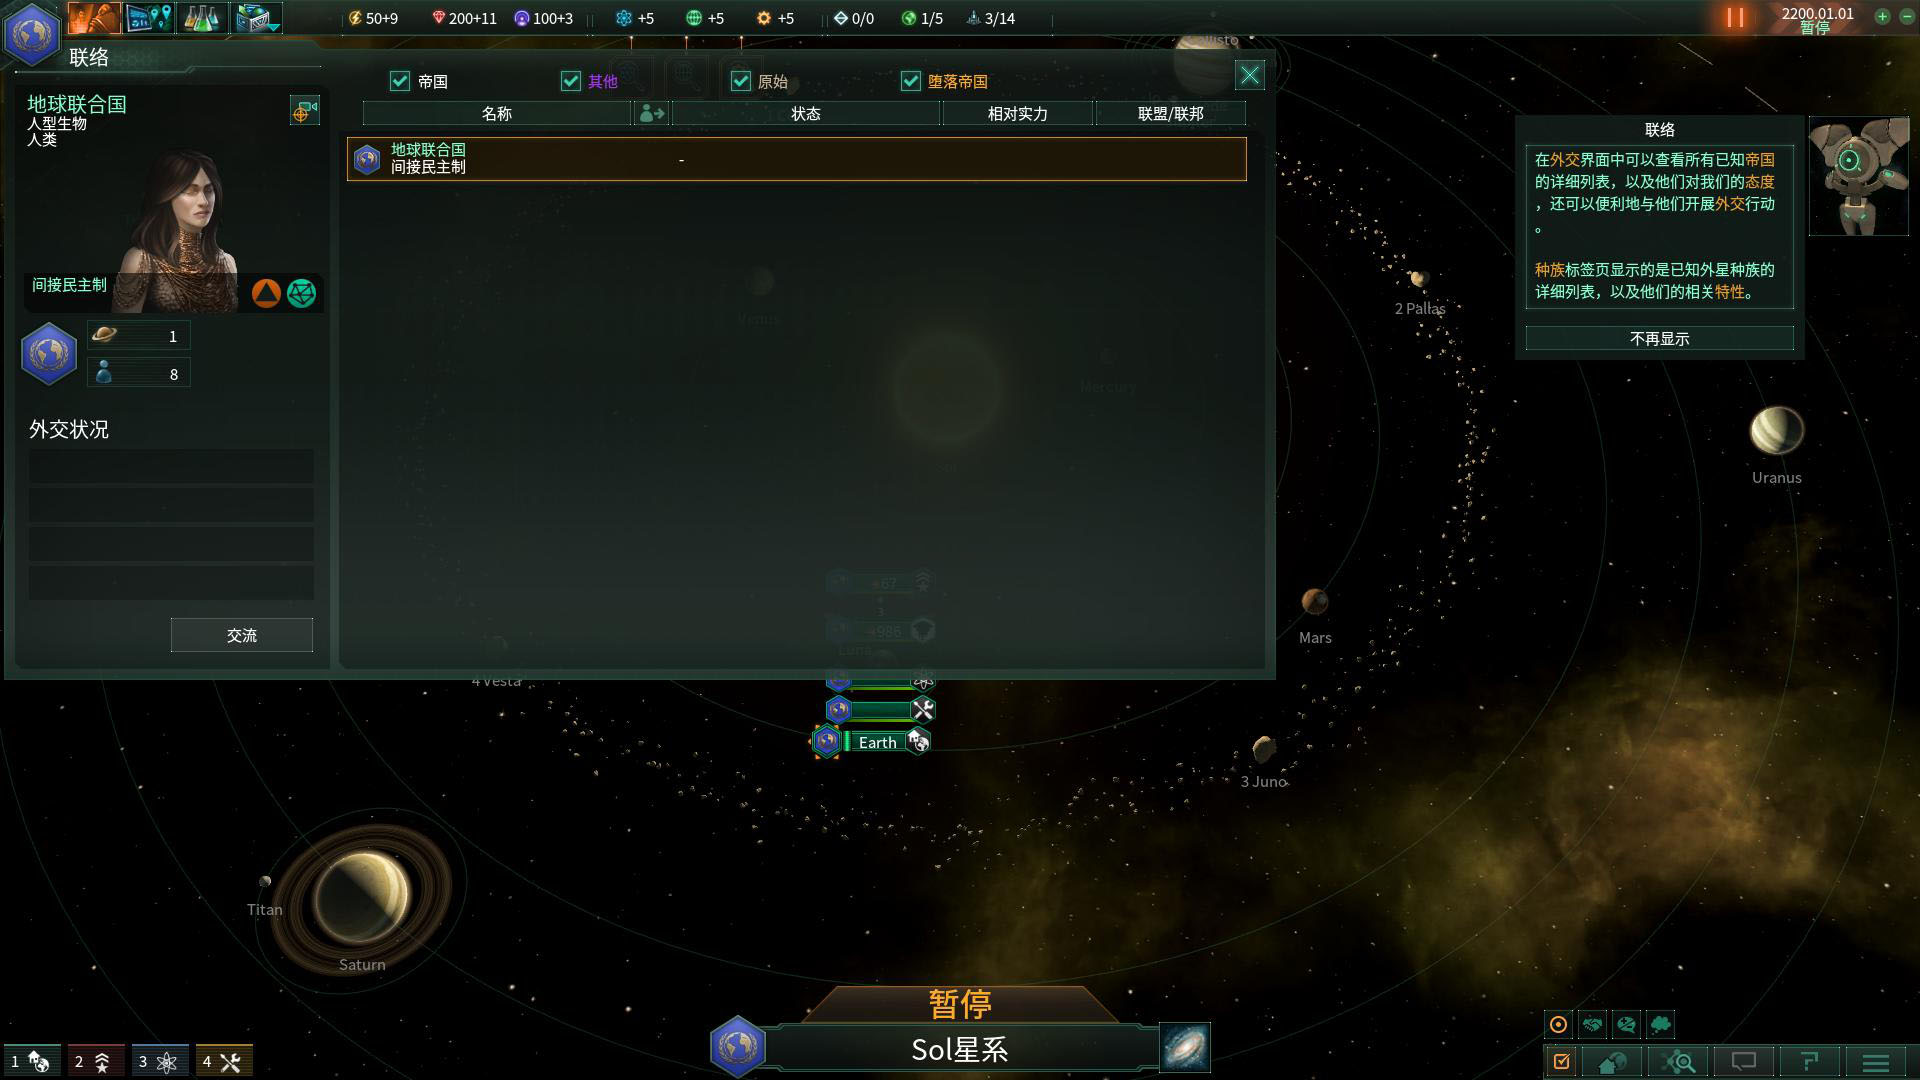Expand the 地球联合国 empire entry row
This screenshot has height=1080, width=1920.
click(795, 158)
